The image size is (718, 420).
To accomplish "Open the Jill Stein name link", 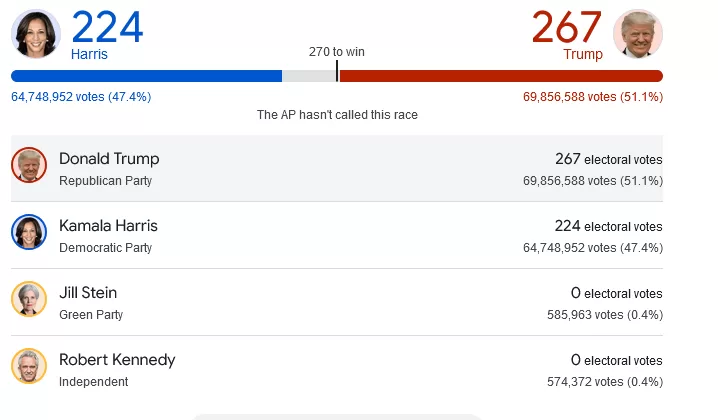I will 88,293.
